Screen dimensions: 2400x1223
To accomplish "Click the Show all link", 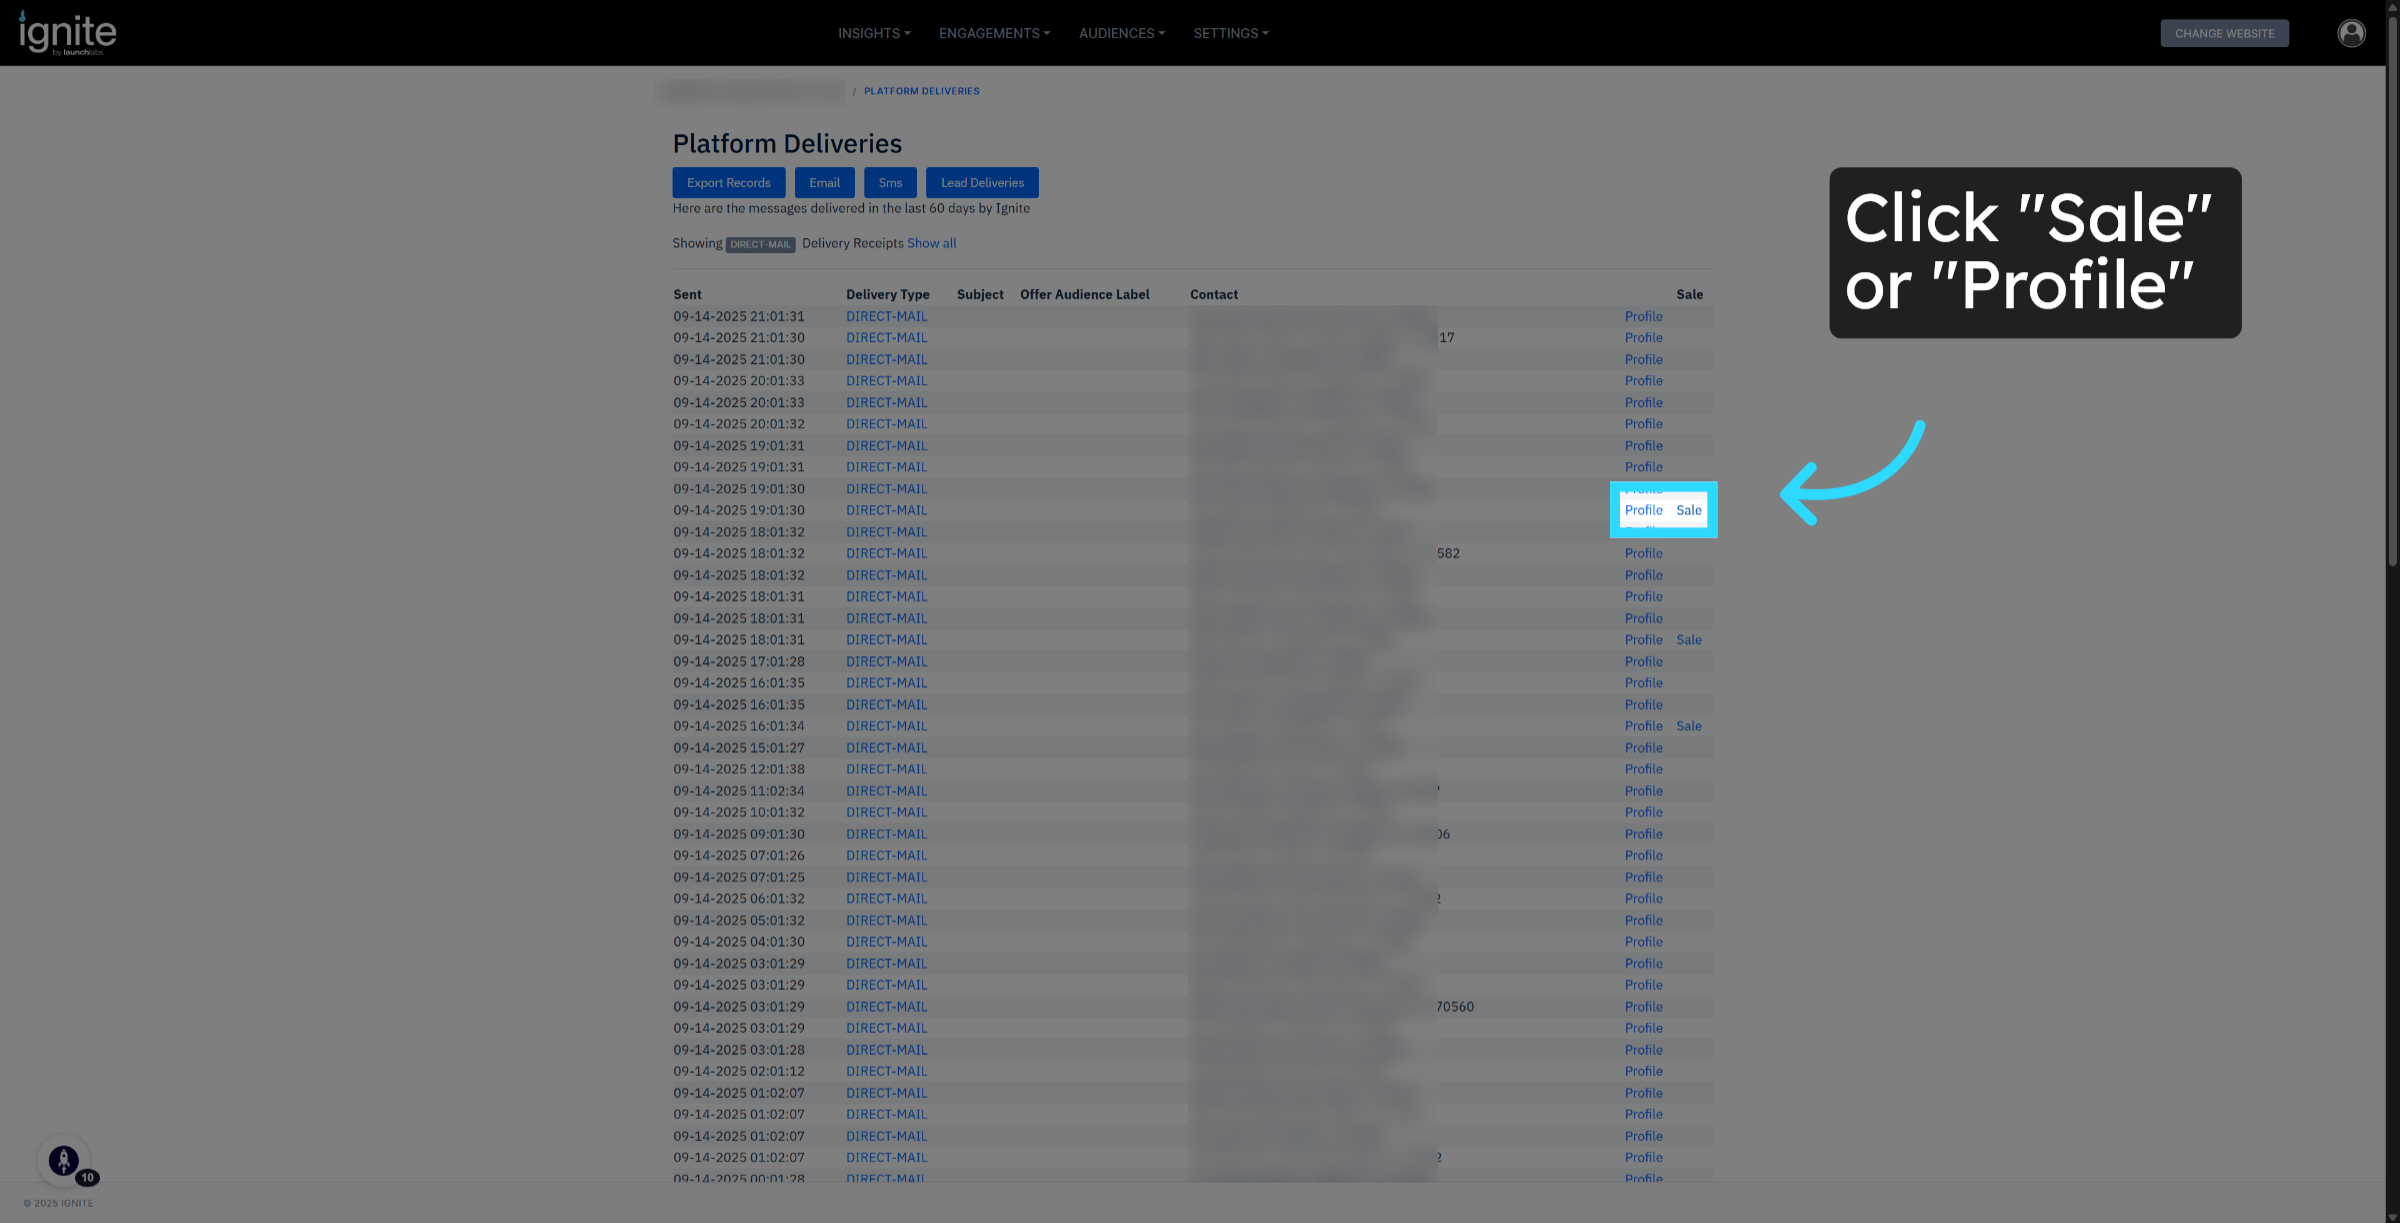I will tap(931, 242).
